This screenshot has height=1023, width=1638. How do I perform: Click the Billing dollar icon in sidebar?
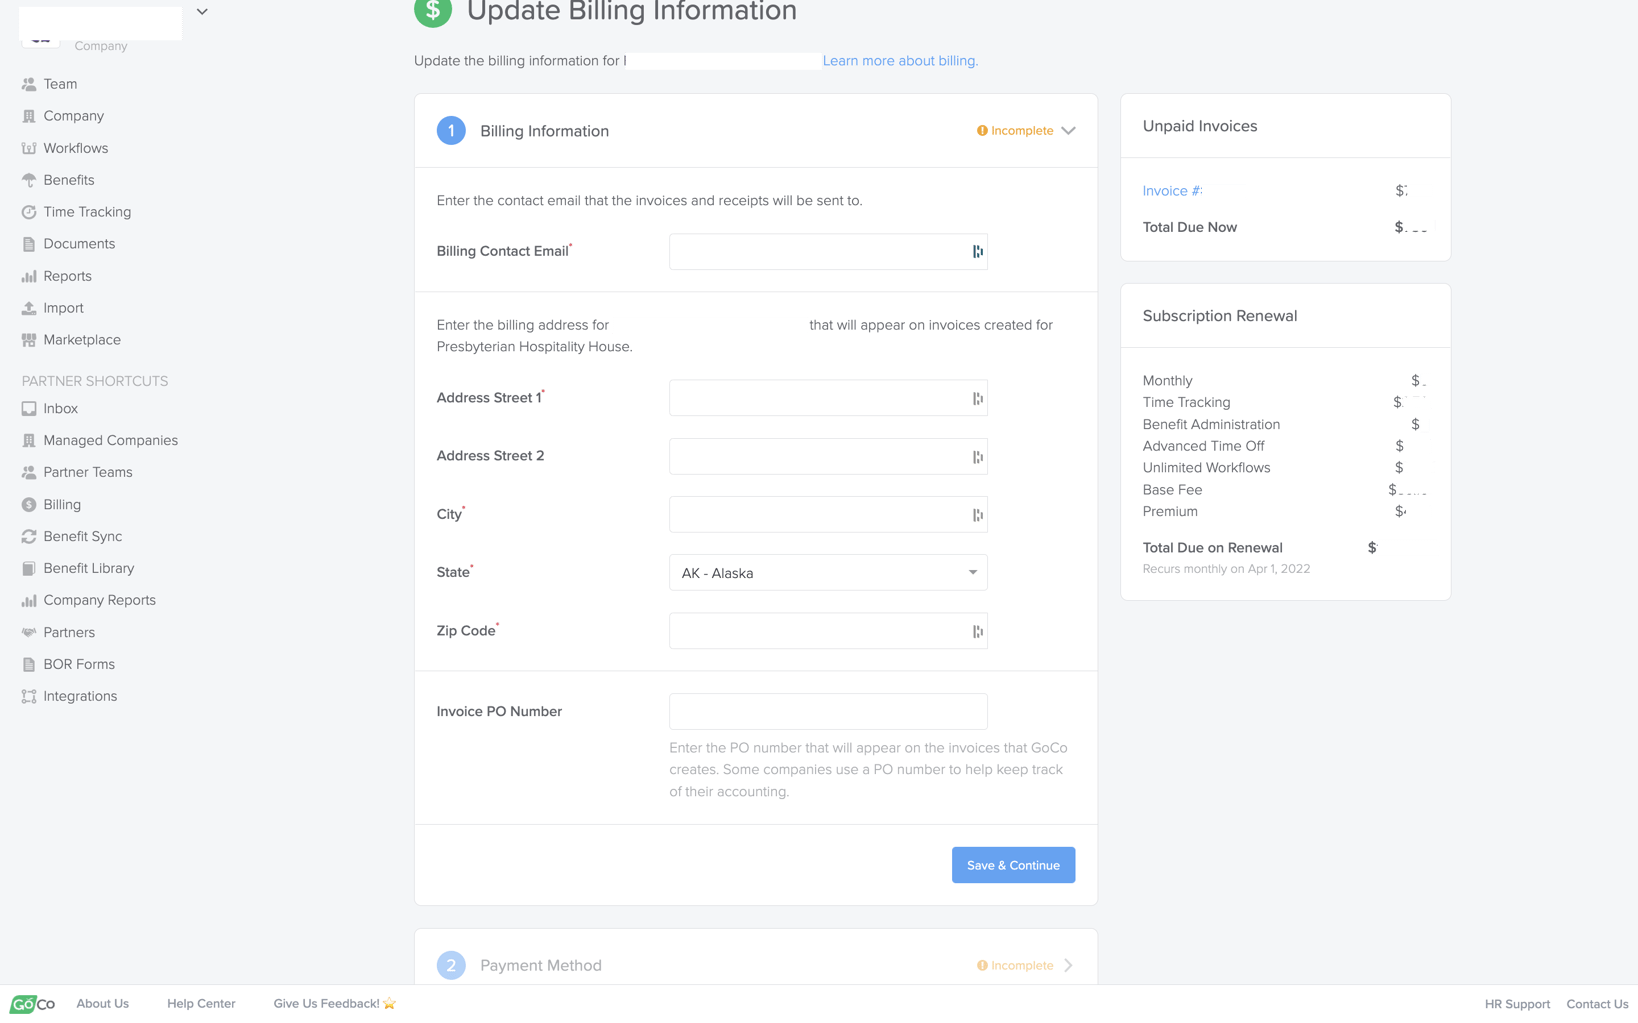click(x=29, y=505)
